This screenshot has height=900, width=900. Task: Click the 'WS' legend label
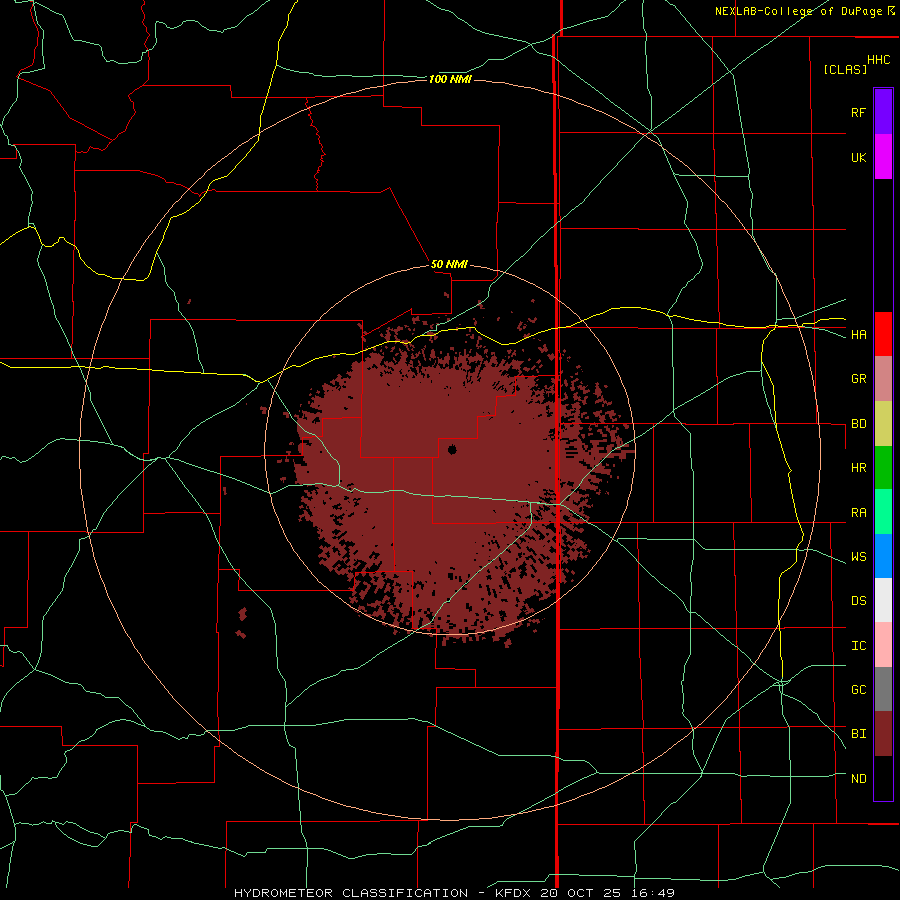pyautogui.click(x=858, y=557)
